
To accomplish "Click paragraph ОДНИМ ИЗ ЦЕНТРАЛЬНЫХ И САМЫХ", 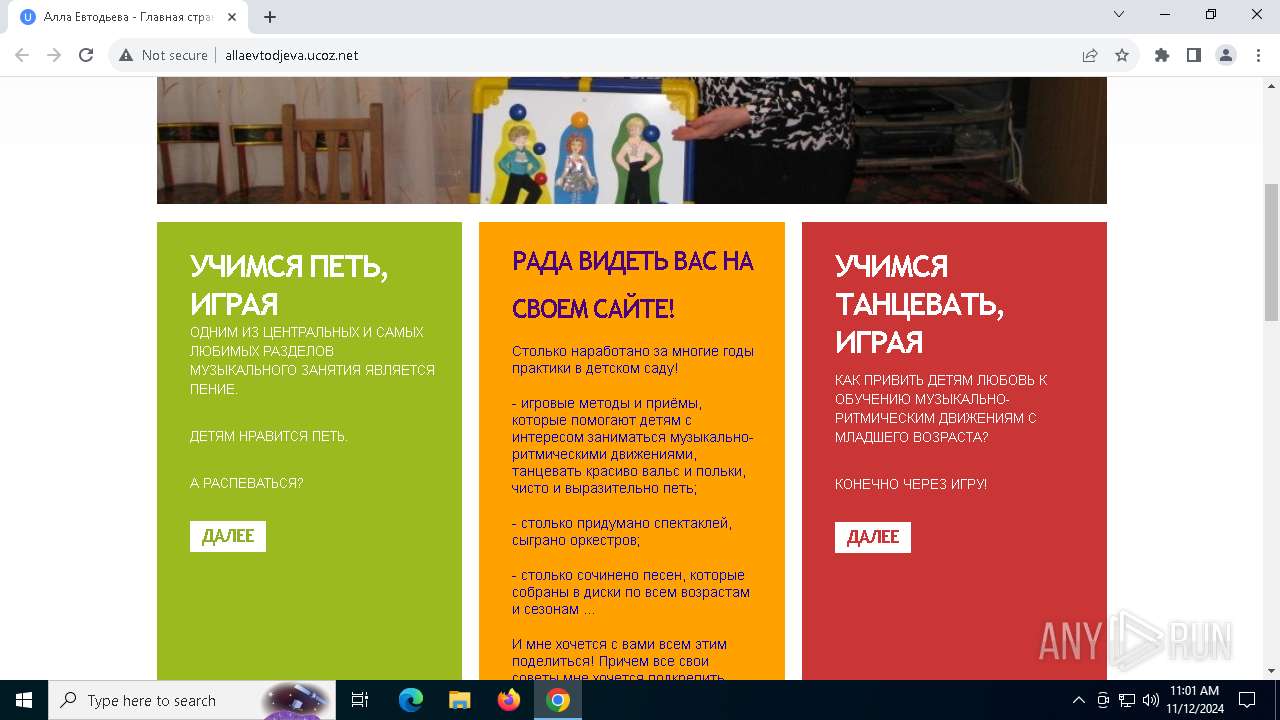I will [312, 360].
